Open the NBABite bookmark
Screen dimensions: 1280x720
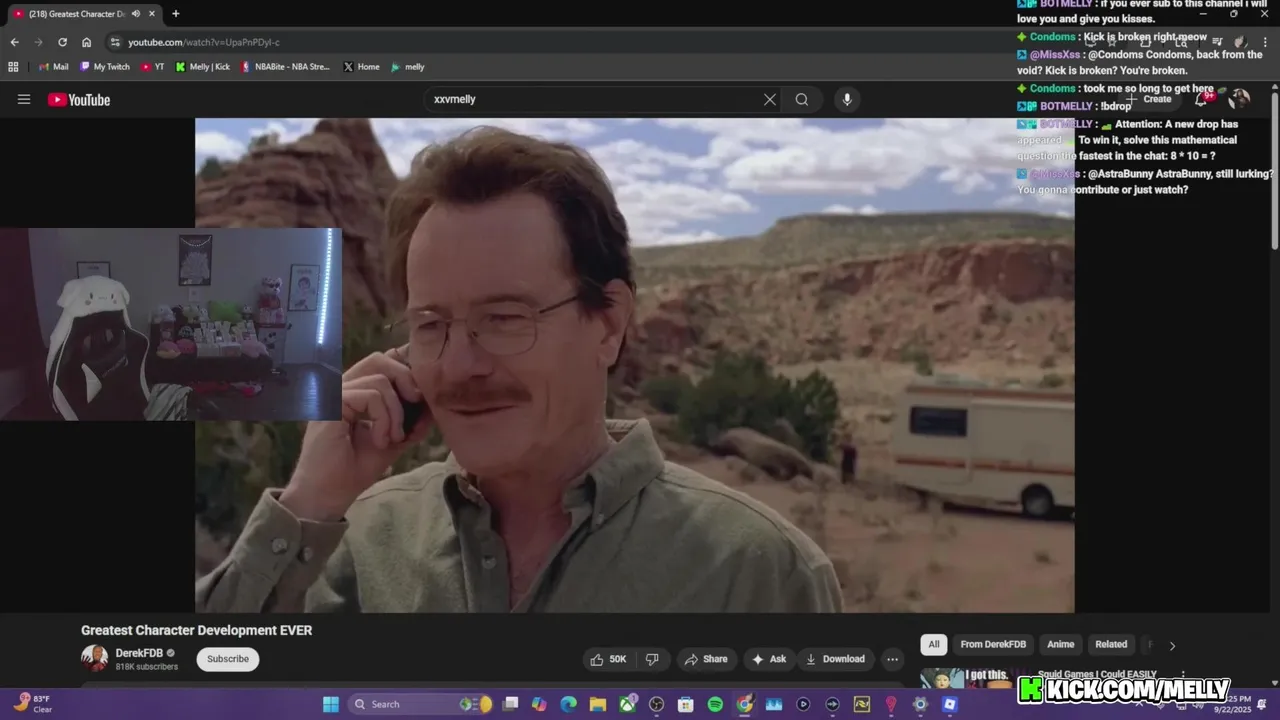285,67
